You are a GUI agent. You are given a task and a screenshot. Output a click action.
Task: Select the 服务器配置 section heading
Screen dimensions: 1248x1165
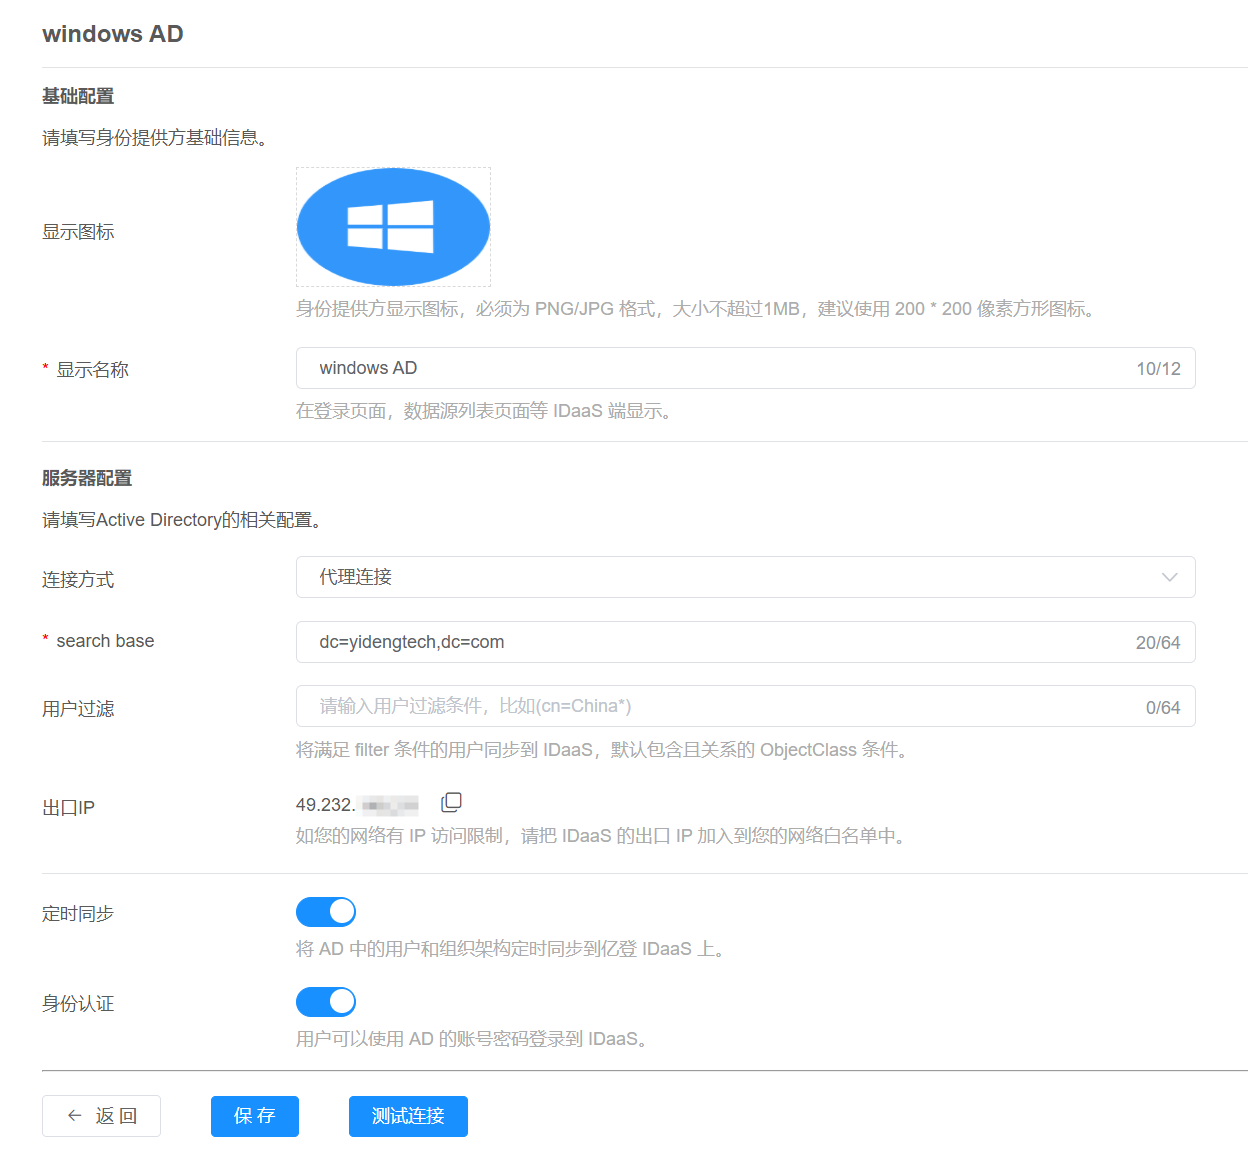pyautogui.click(x=87, y=478)
